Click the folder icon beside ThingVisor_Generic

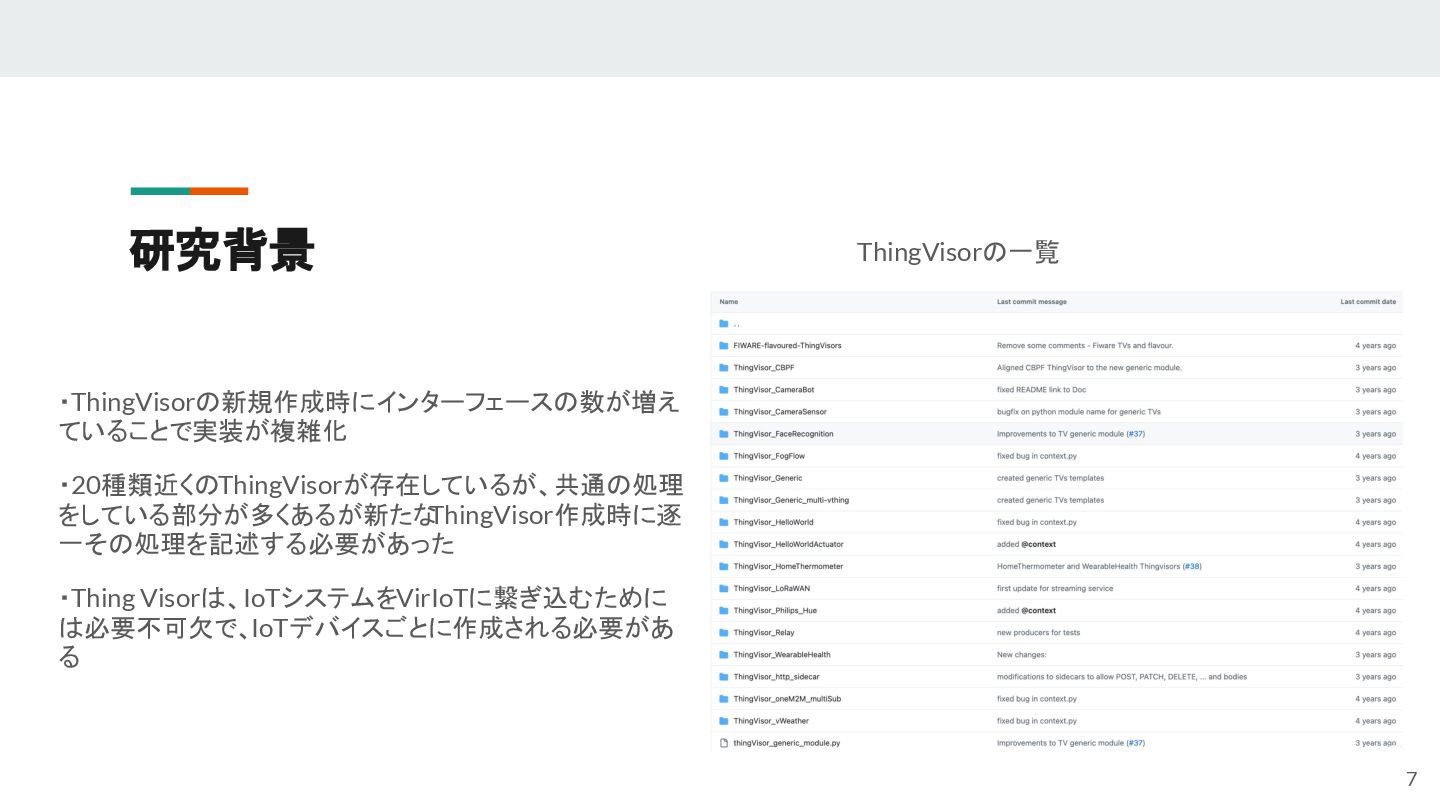pos(723,477)
